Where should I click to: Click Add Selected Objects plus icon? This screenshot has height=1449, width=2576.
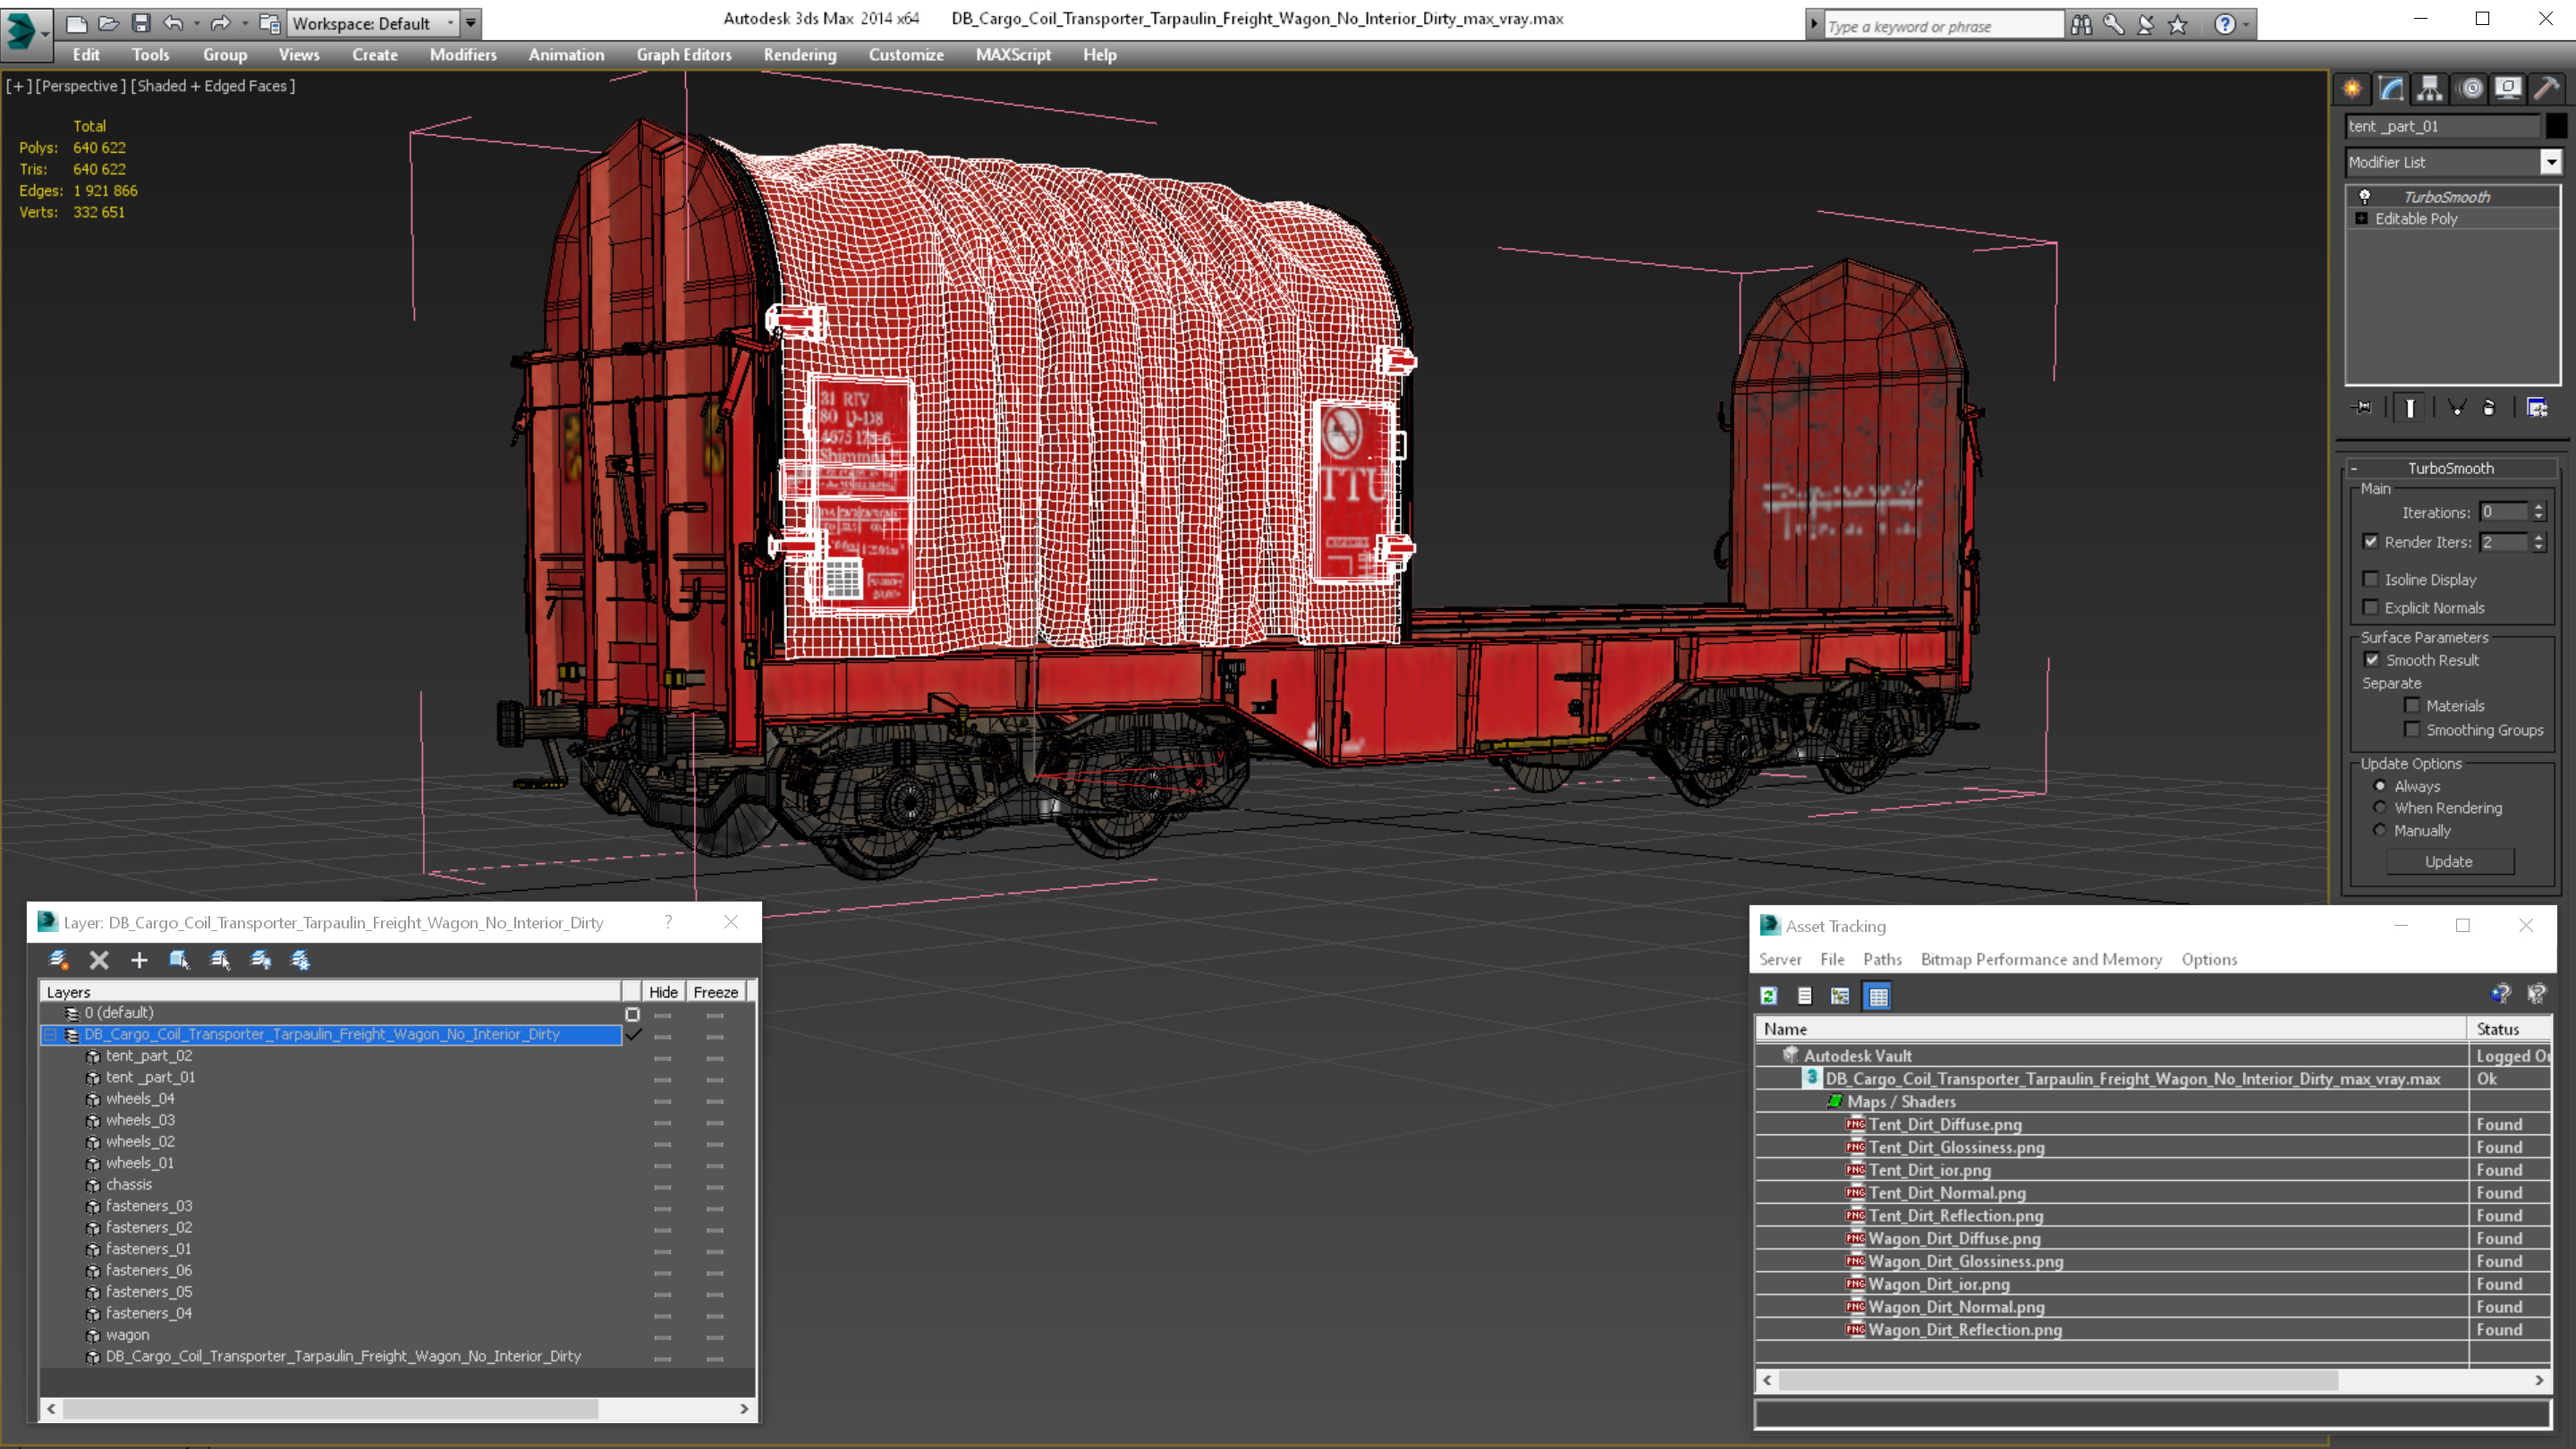pos(139,960)
